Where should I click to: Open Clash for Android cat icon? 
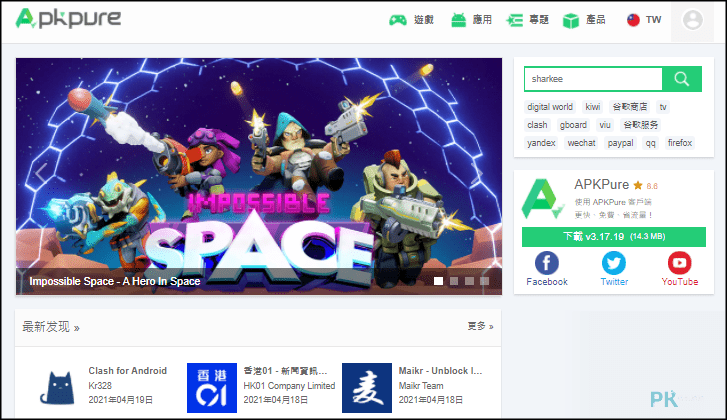[x=57, y=388]
